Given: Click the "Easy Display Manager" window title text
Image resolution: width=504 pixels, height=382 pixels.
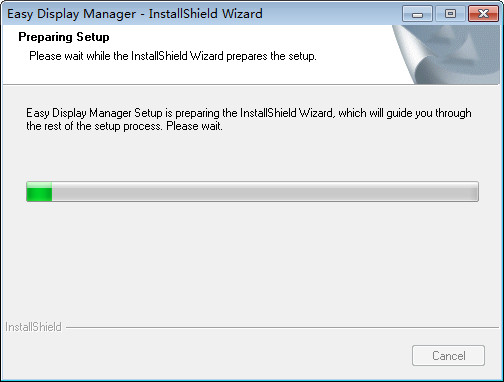Looking at the screenshot, I should pos(71,14).
